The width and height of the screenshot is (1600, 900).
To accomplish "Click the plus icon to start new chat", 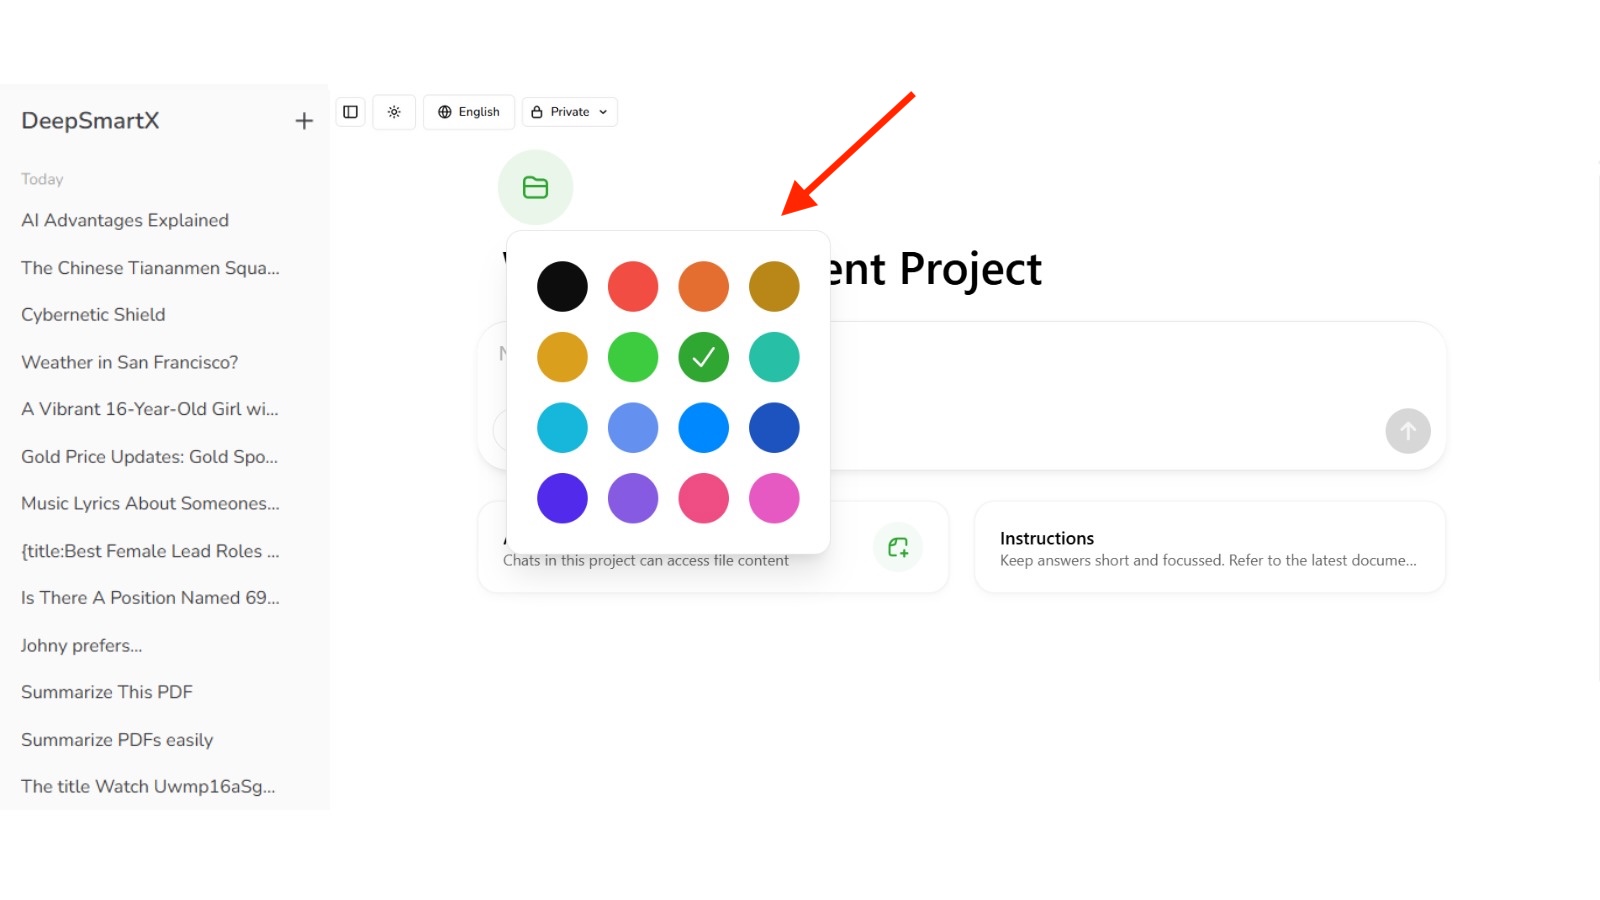I will [304, 121].
